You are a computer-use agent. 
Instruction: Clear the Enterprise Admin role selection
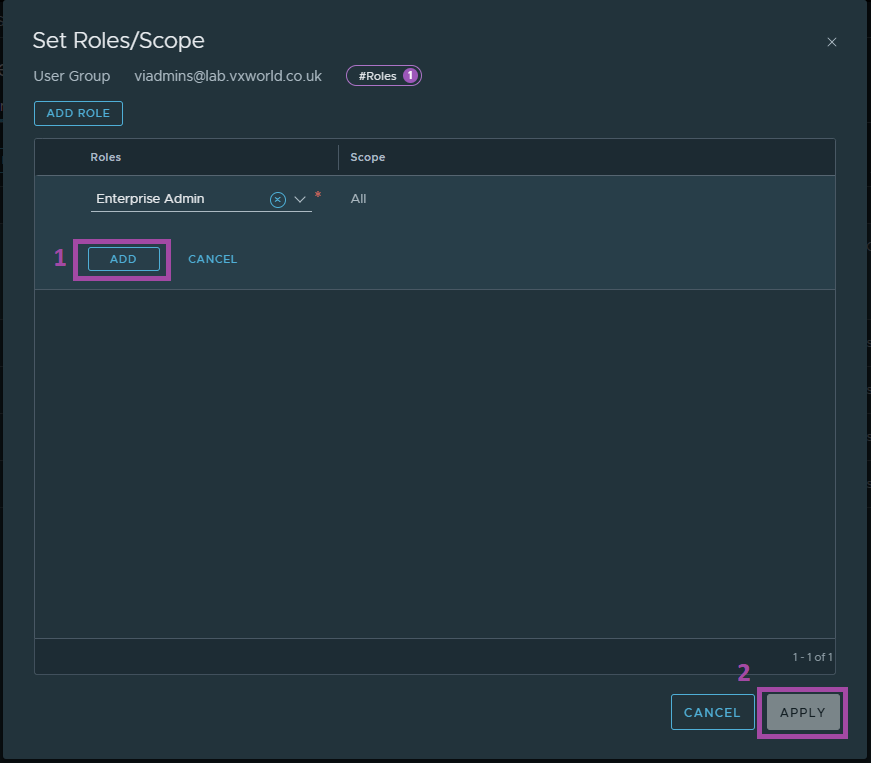tap(278, 199)
